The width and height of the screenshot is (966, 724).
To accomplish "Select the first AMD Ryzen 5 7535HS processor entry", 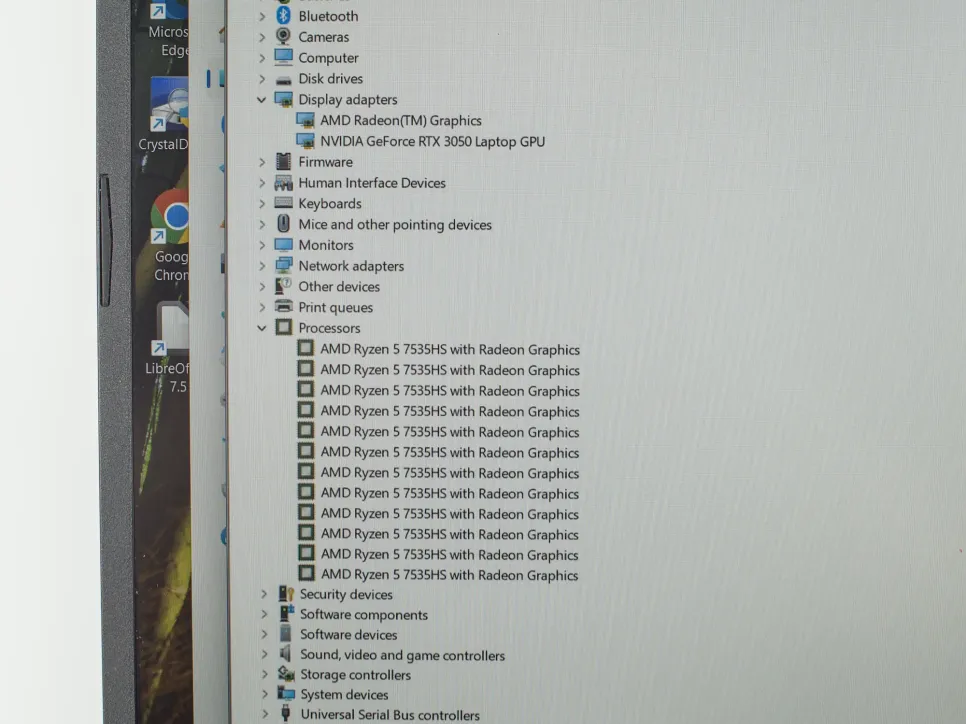I will 449,350.
